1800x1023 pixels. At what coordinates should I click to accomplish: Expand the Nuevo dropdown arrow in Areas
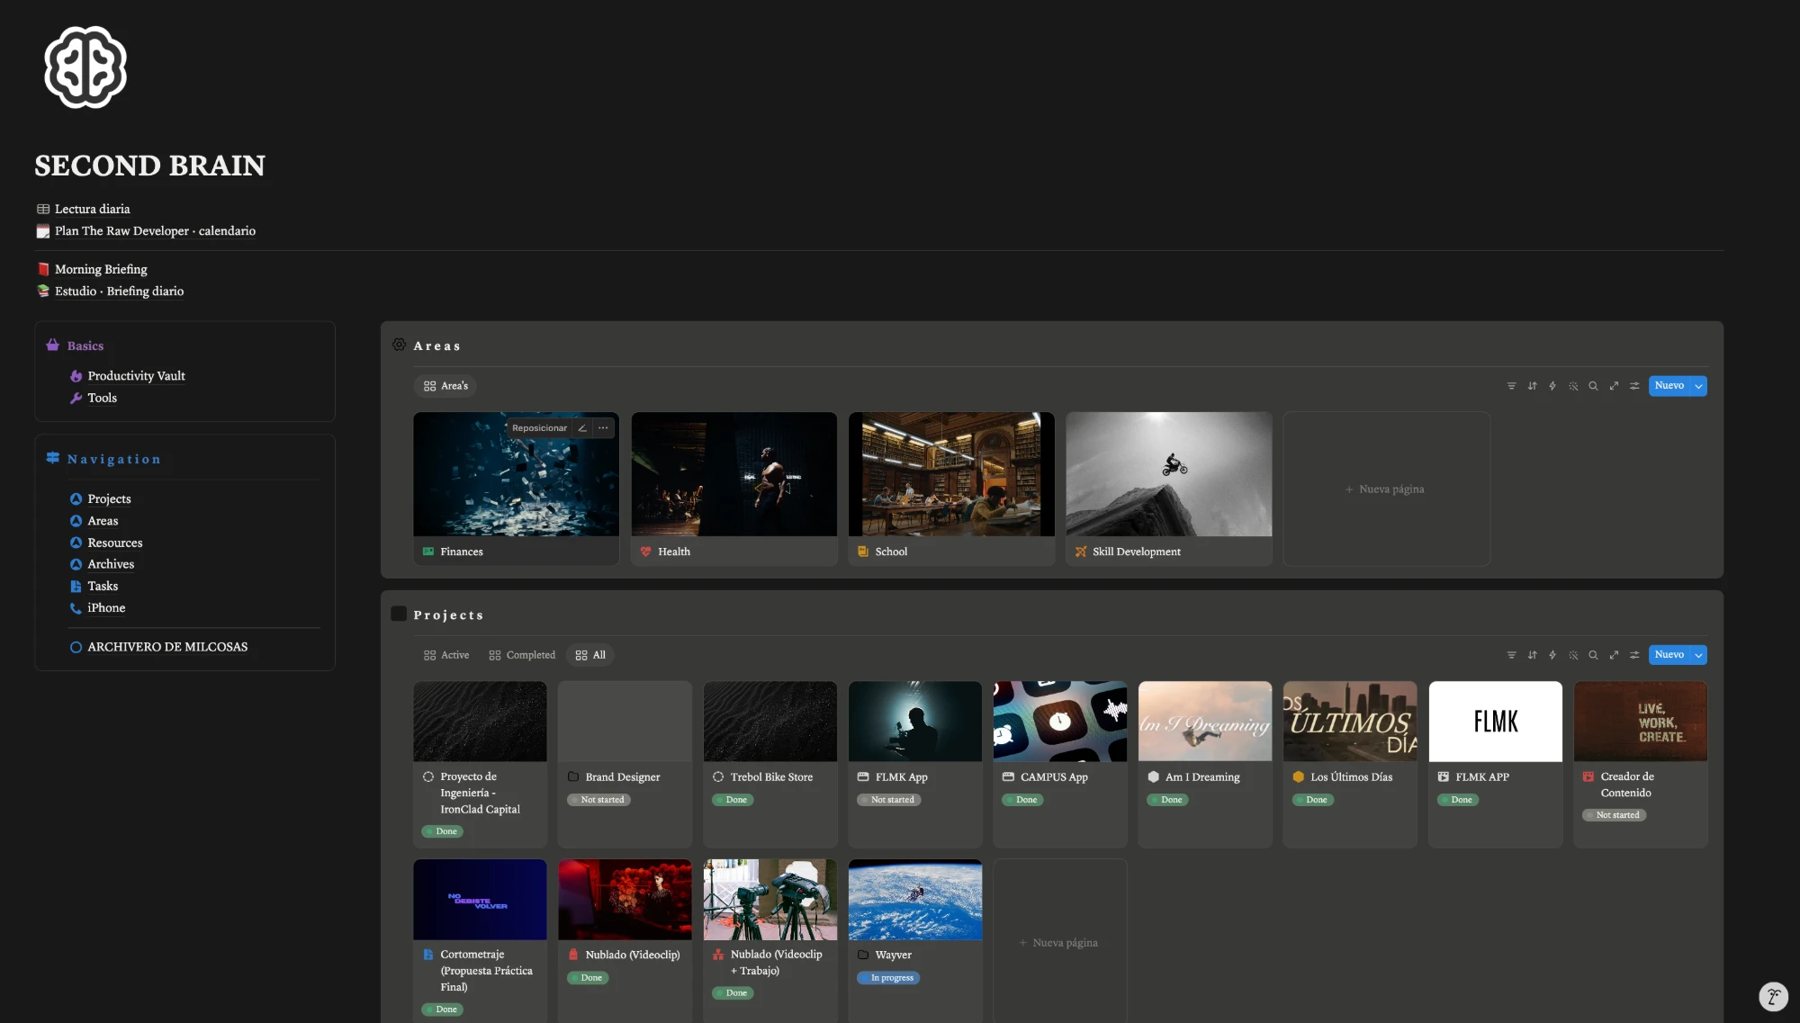tap(1698, 386)
